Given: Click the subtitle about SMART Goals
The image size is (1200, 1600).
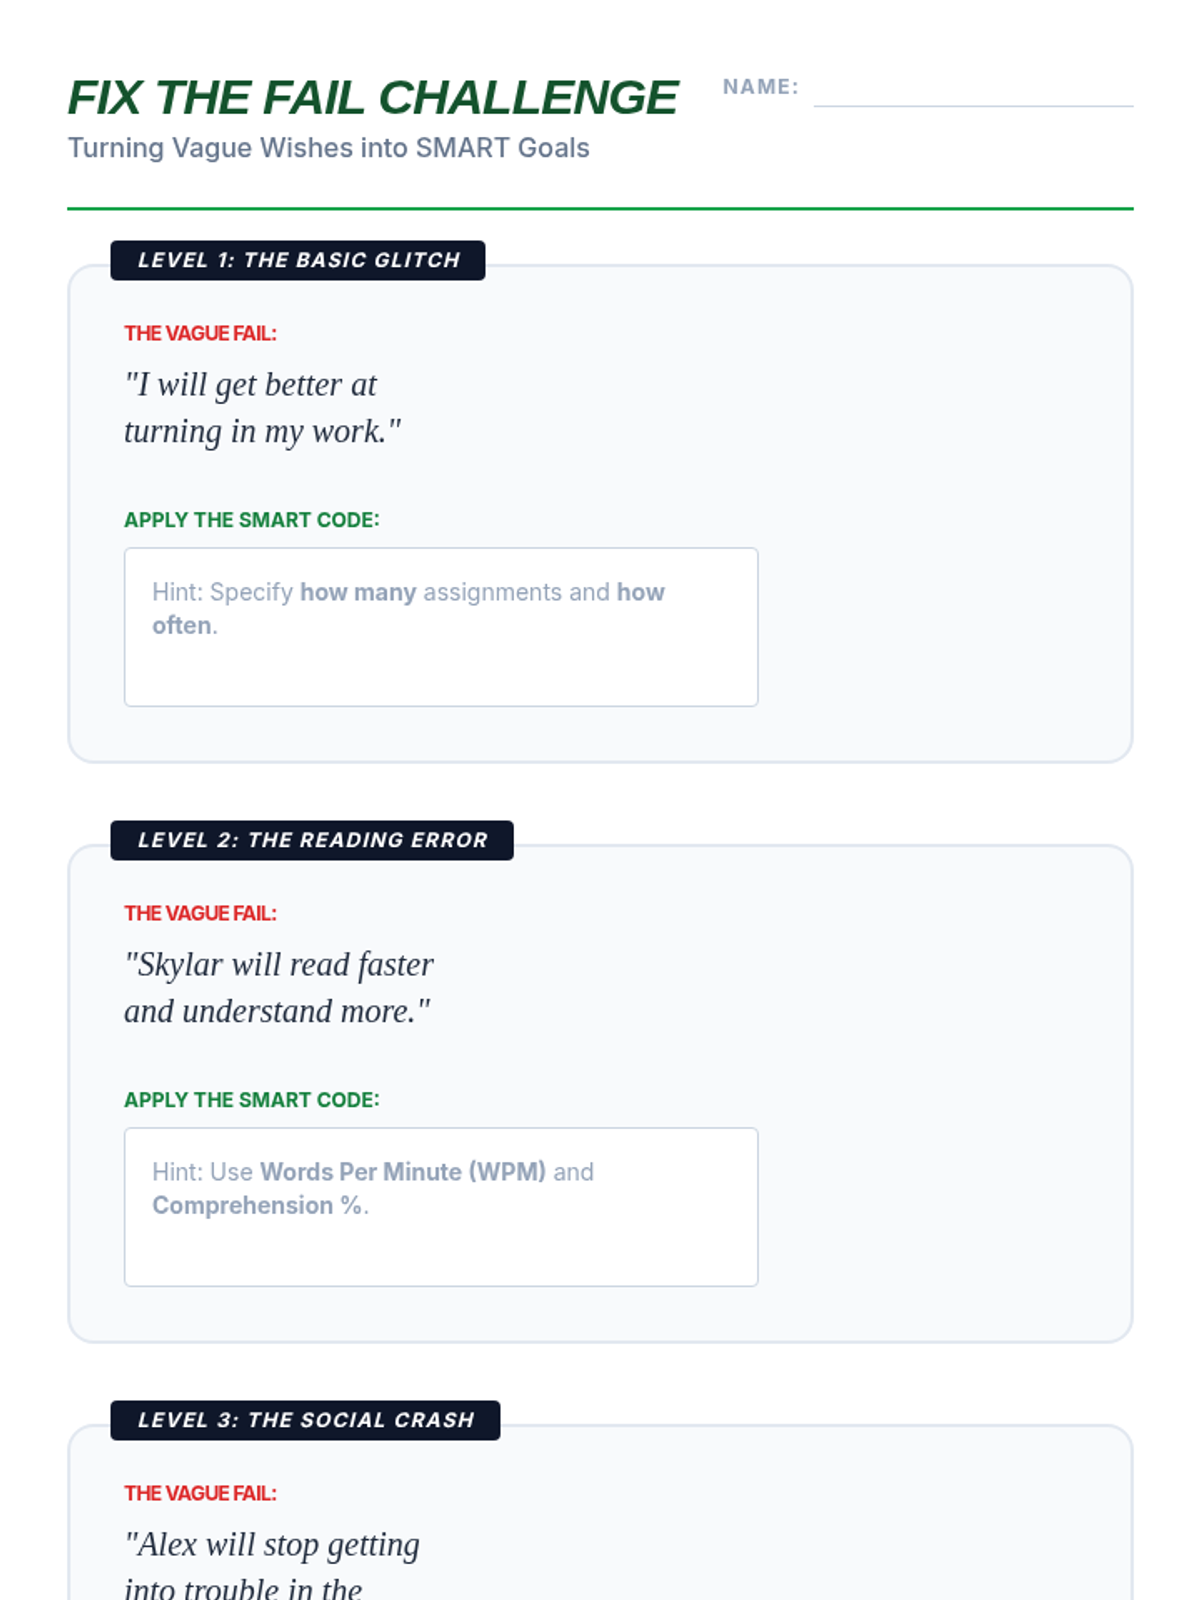Looking at the screenshot, I should tap(329, 148).
